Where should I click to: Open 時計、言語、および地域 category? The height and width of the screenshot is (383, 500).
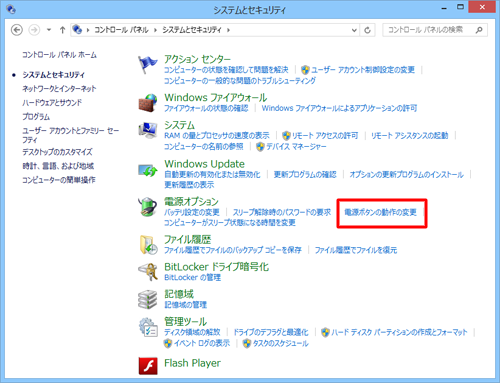pyautogui.click(x=58, y=166)
